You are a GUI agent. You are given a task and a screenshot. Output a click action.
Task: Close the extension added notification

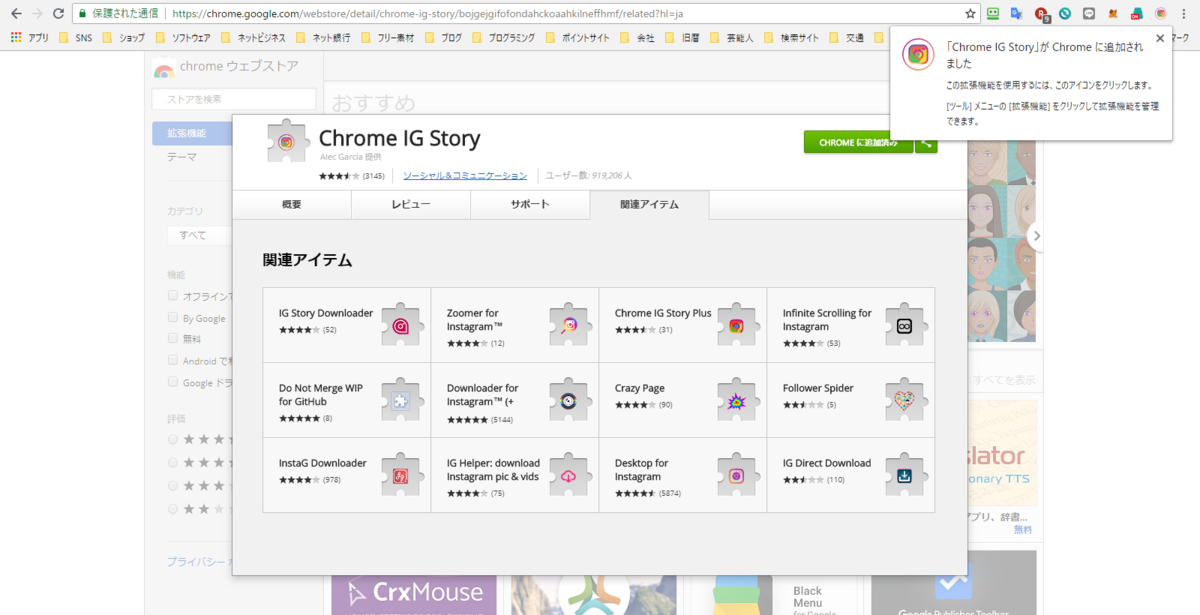1160,39
